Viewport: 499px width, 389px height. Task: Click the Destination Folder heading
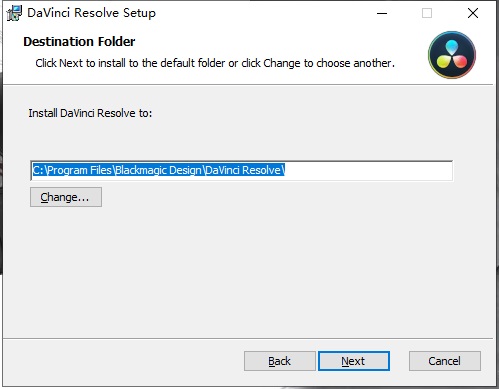[79, 42]
